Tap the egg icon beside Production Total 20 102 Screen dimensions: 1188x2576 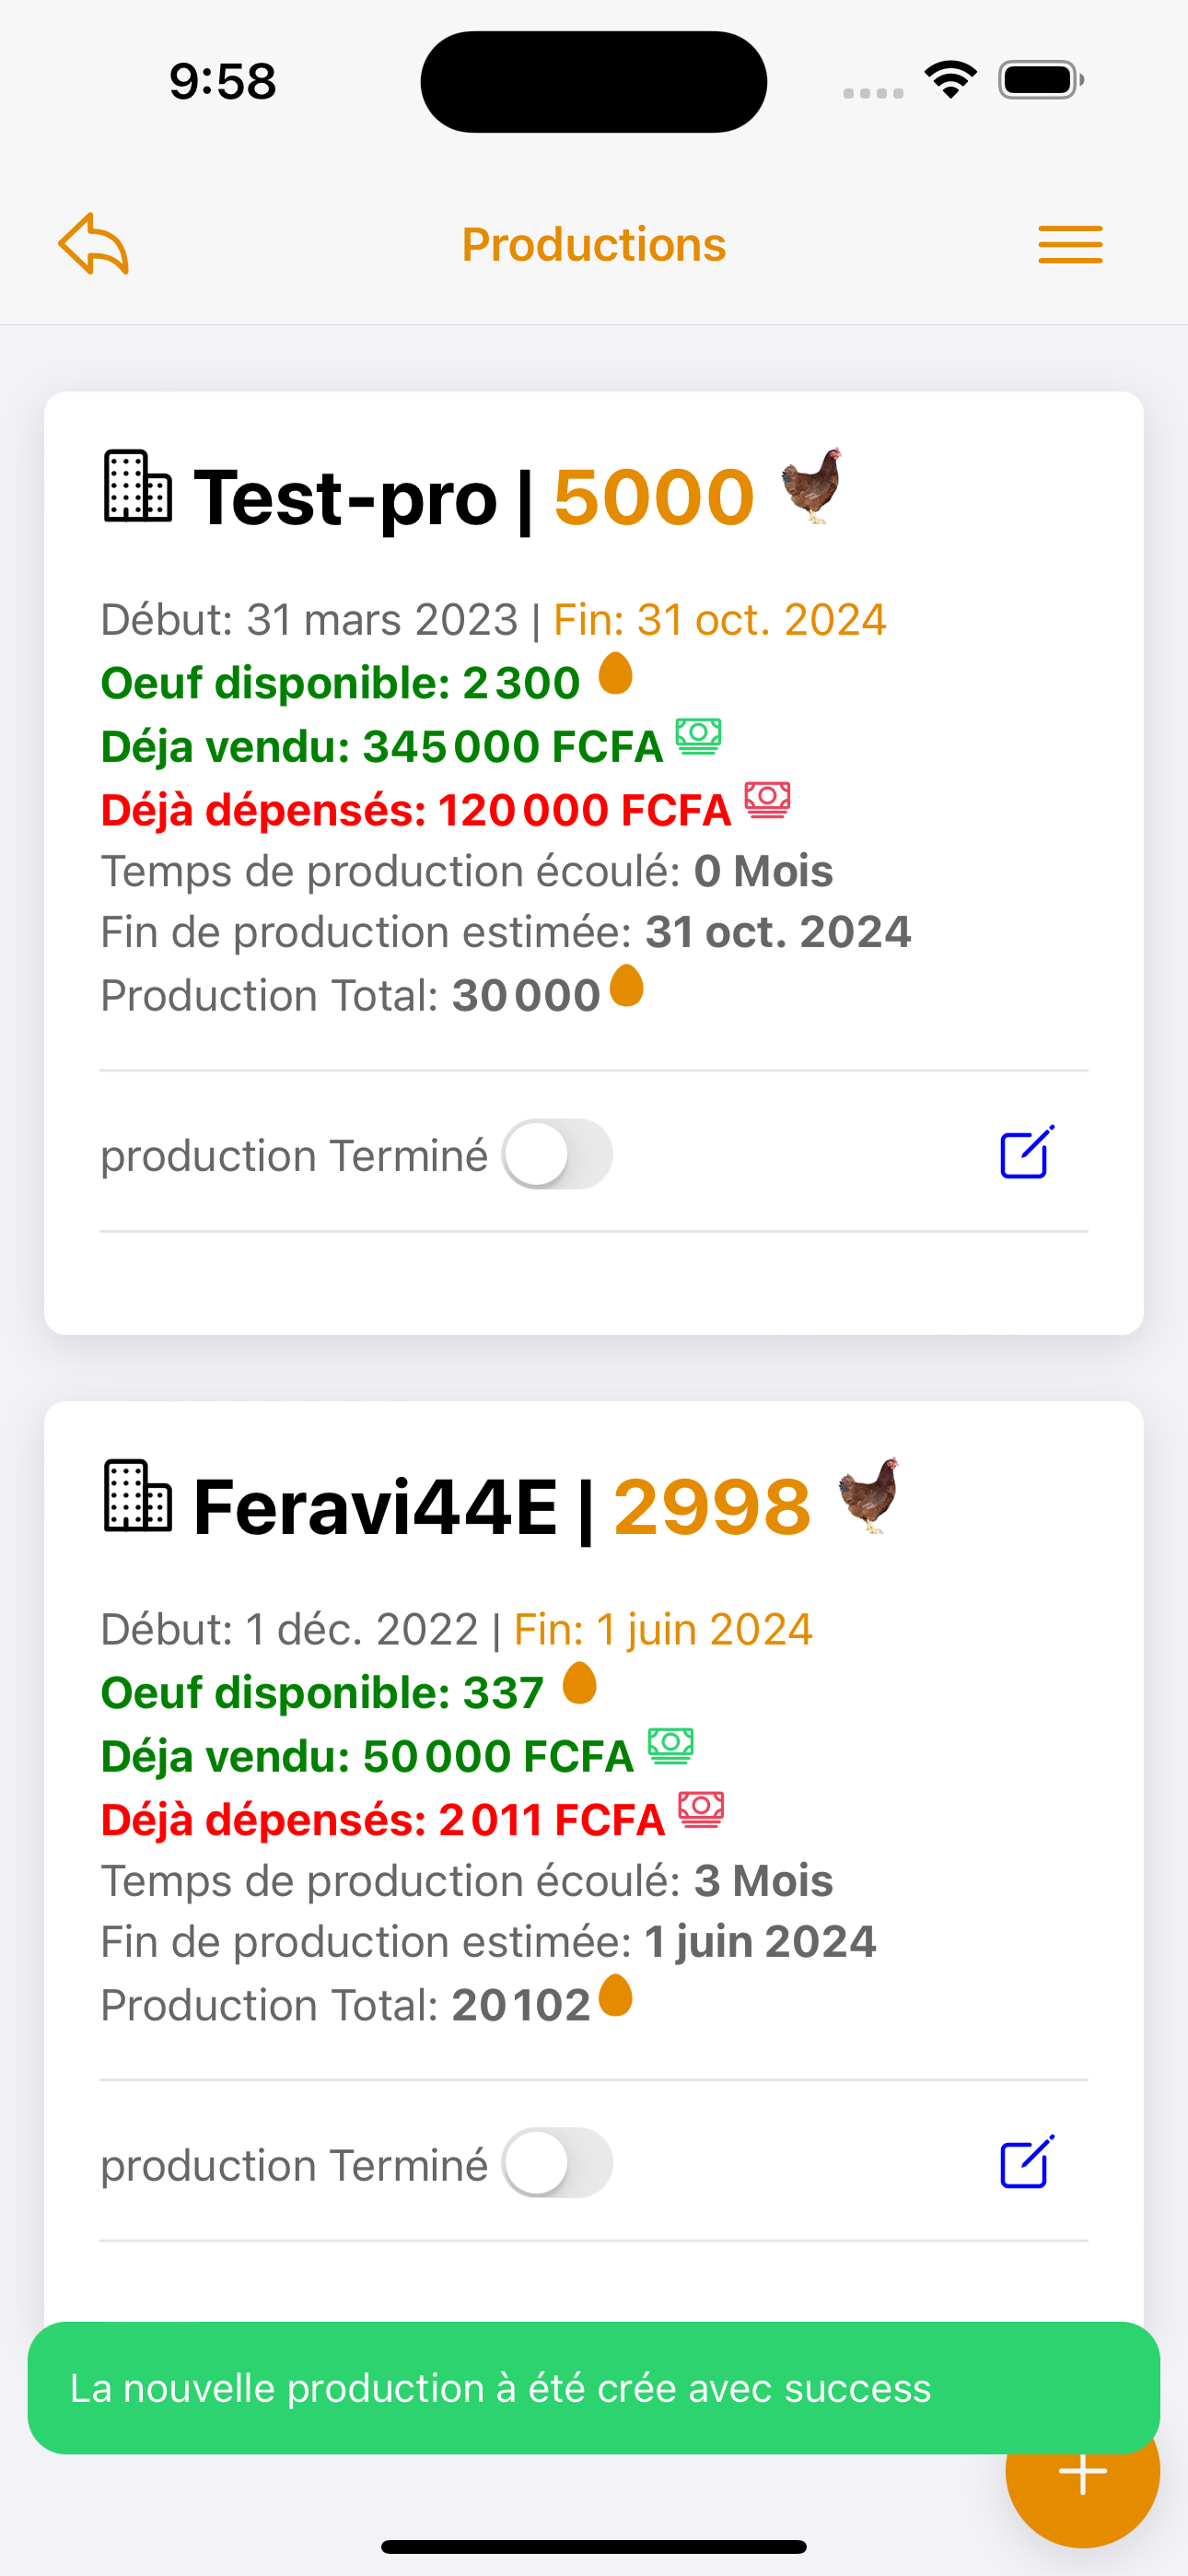point(615,1996)
